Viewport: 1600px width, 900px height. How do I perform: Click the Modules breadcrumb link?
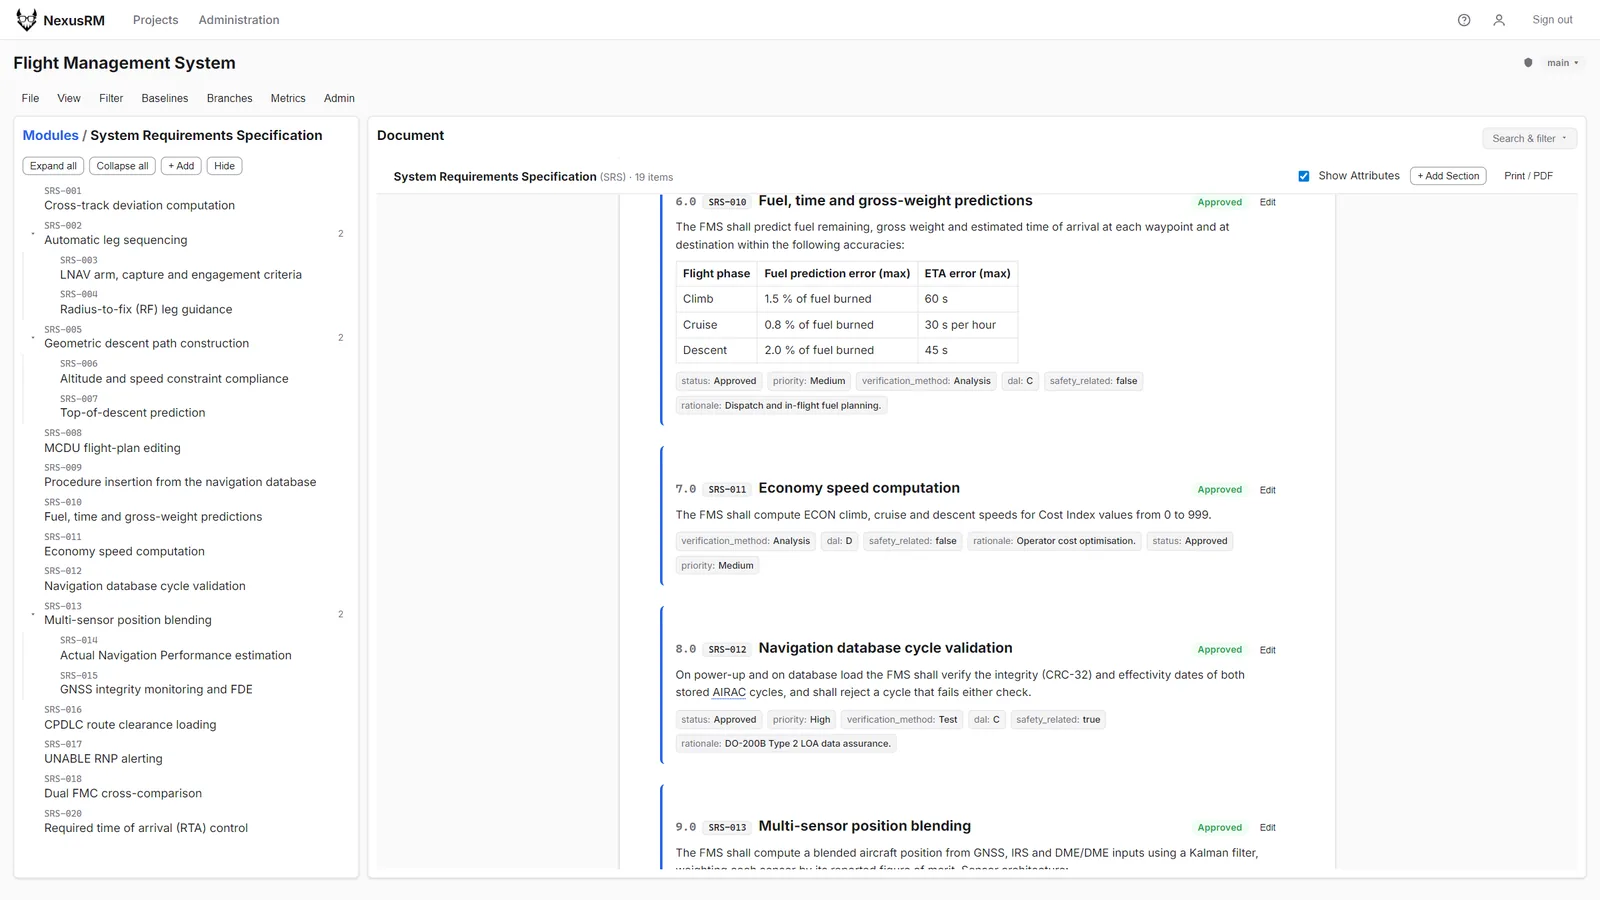coord(50,135)
